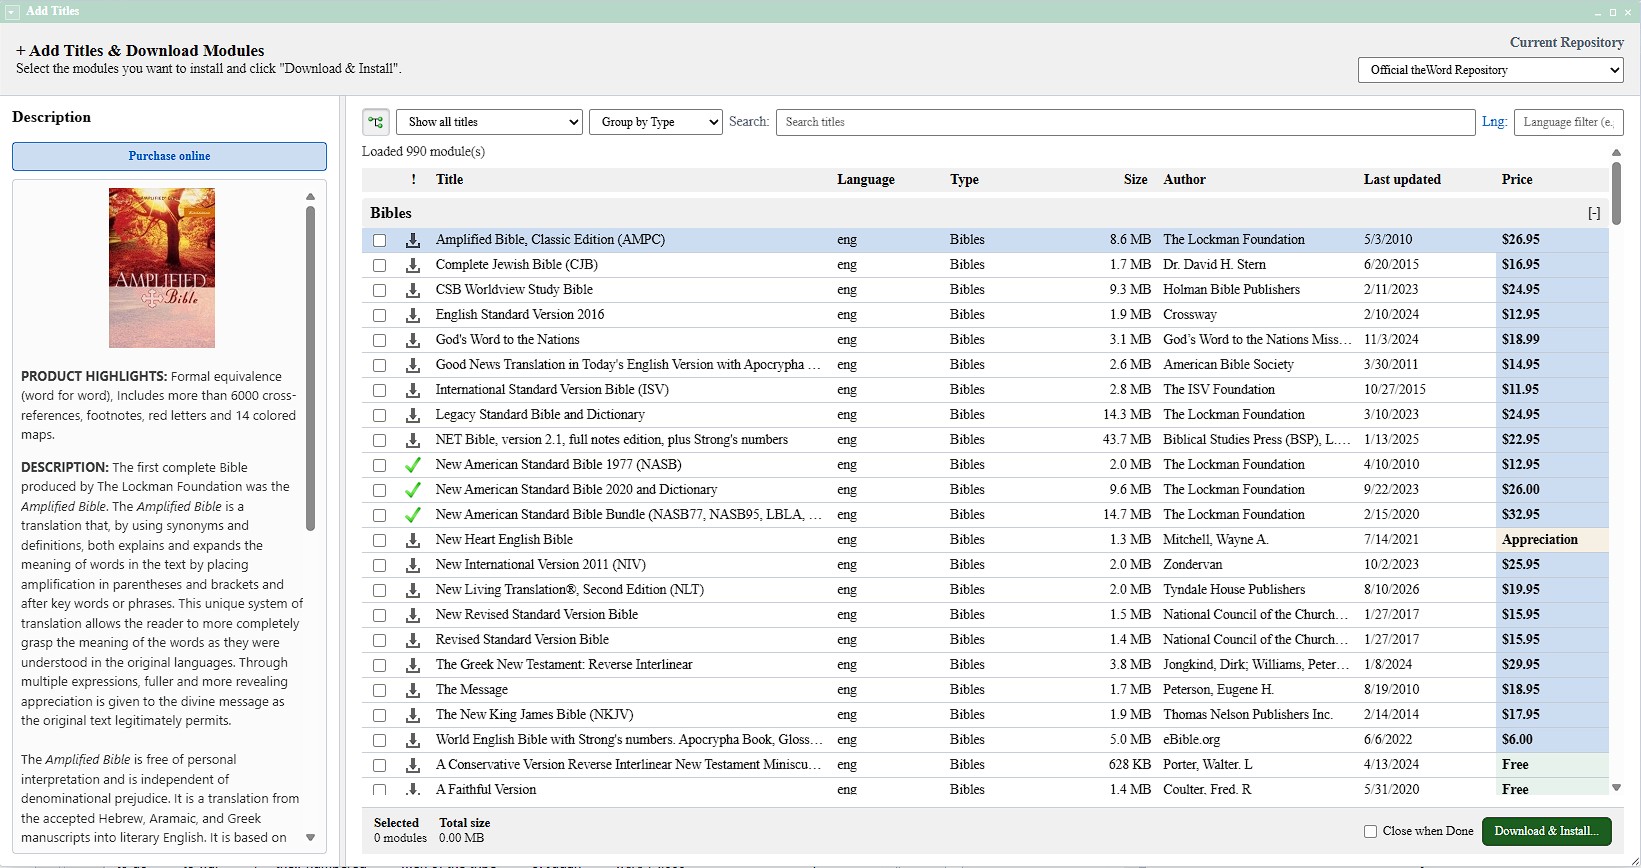Click the Purchase online button

[169, 156]
